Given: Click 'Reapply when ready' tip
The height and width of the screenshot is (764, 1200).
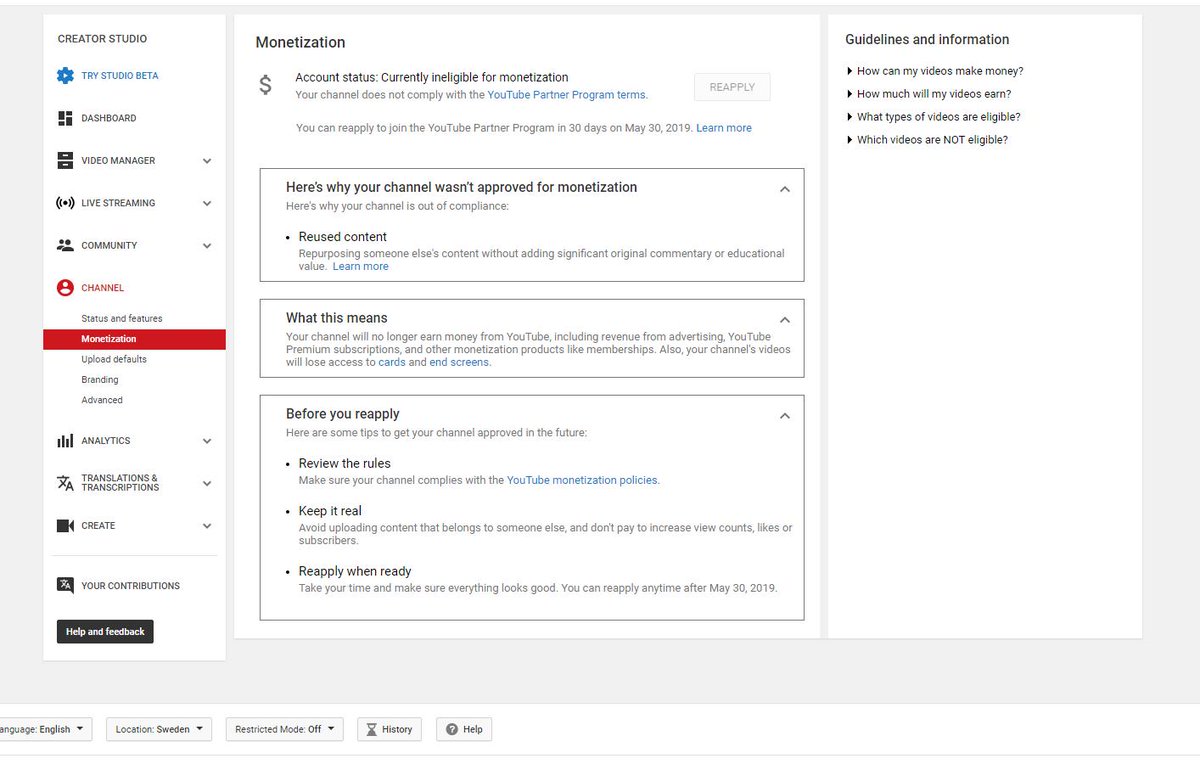Looking at the screenshot, I should pyautogui.click(x=355, y=572).
